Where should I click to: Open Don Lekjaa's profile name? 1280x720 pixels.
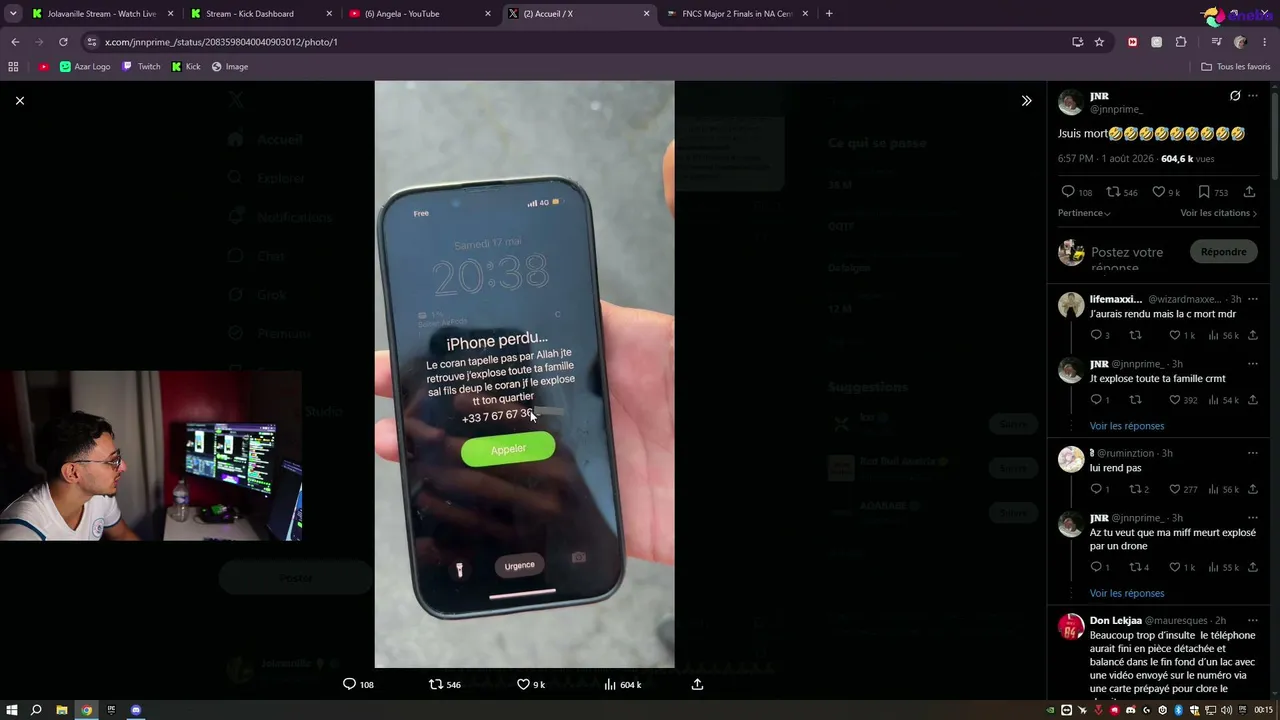1115,620
